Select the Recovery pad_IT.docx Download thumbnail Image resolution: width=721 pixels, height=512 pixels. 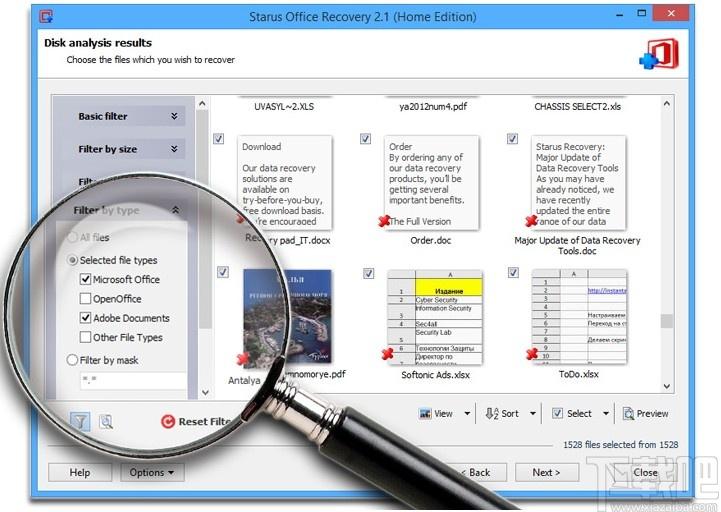[285, 183]
